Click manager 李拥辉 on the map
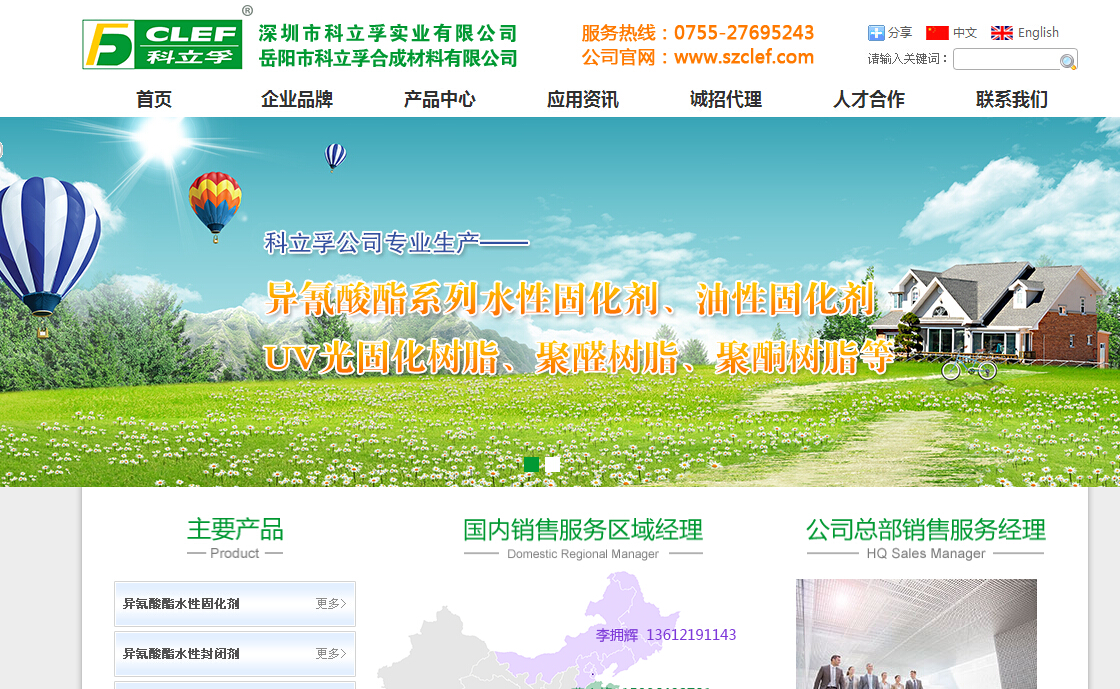 click(x=616, y=635)
